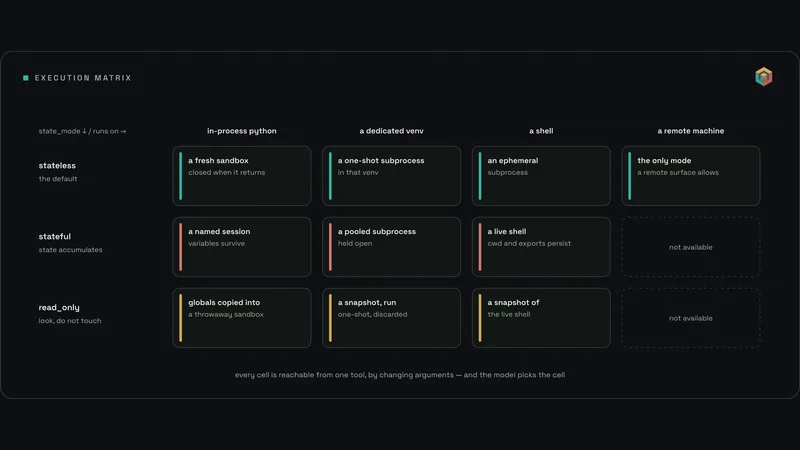Select the 'a fresh sandbox' cell
Viewport: 800px width, 450px height.
(242, 176)
